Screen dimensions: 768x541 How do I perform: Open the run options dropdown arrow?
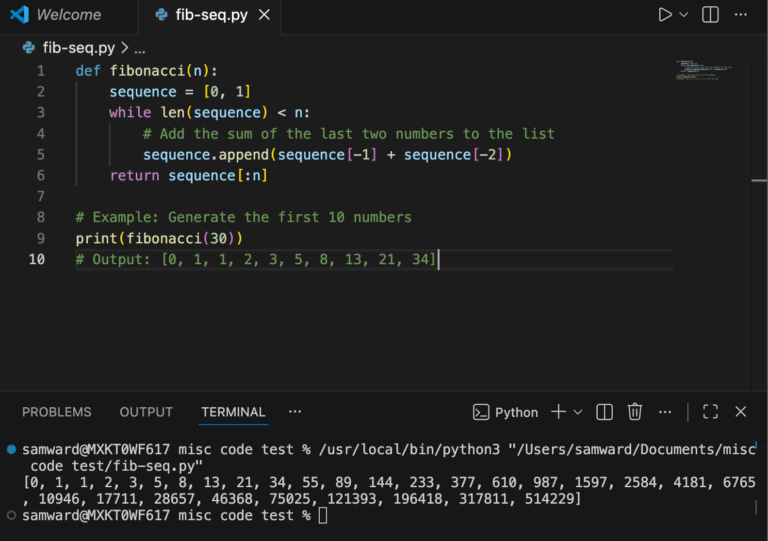[x=685, y=15]
